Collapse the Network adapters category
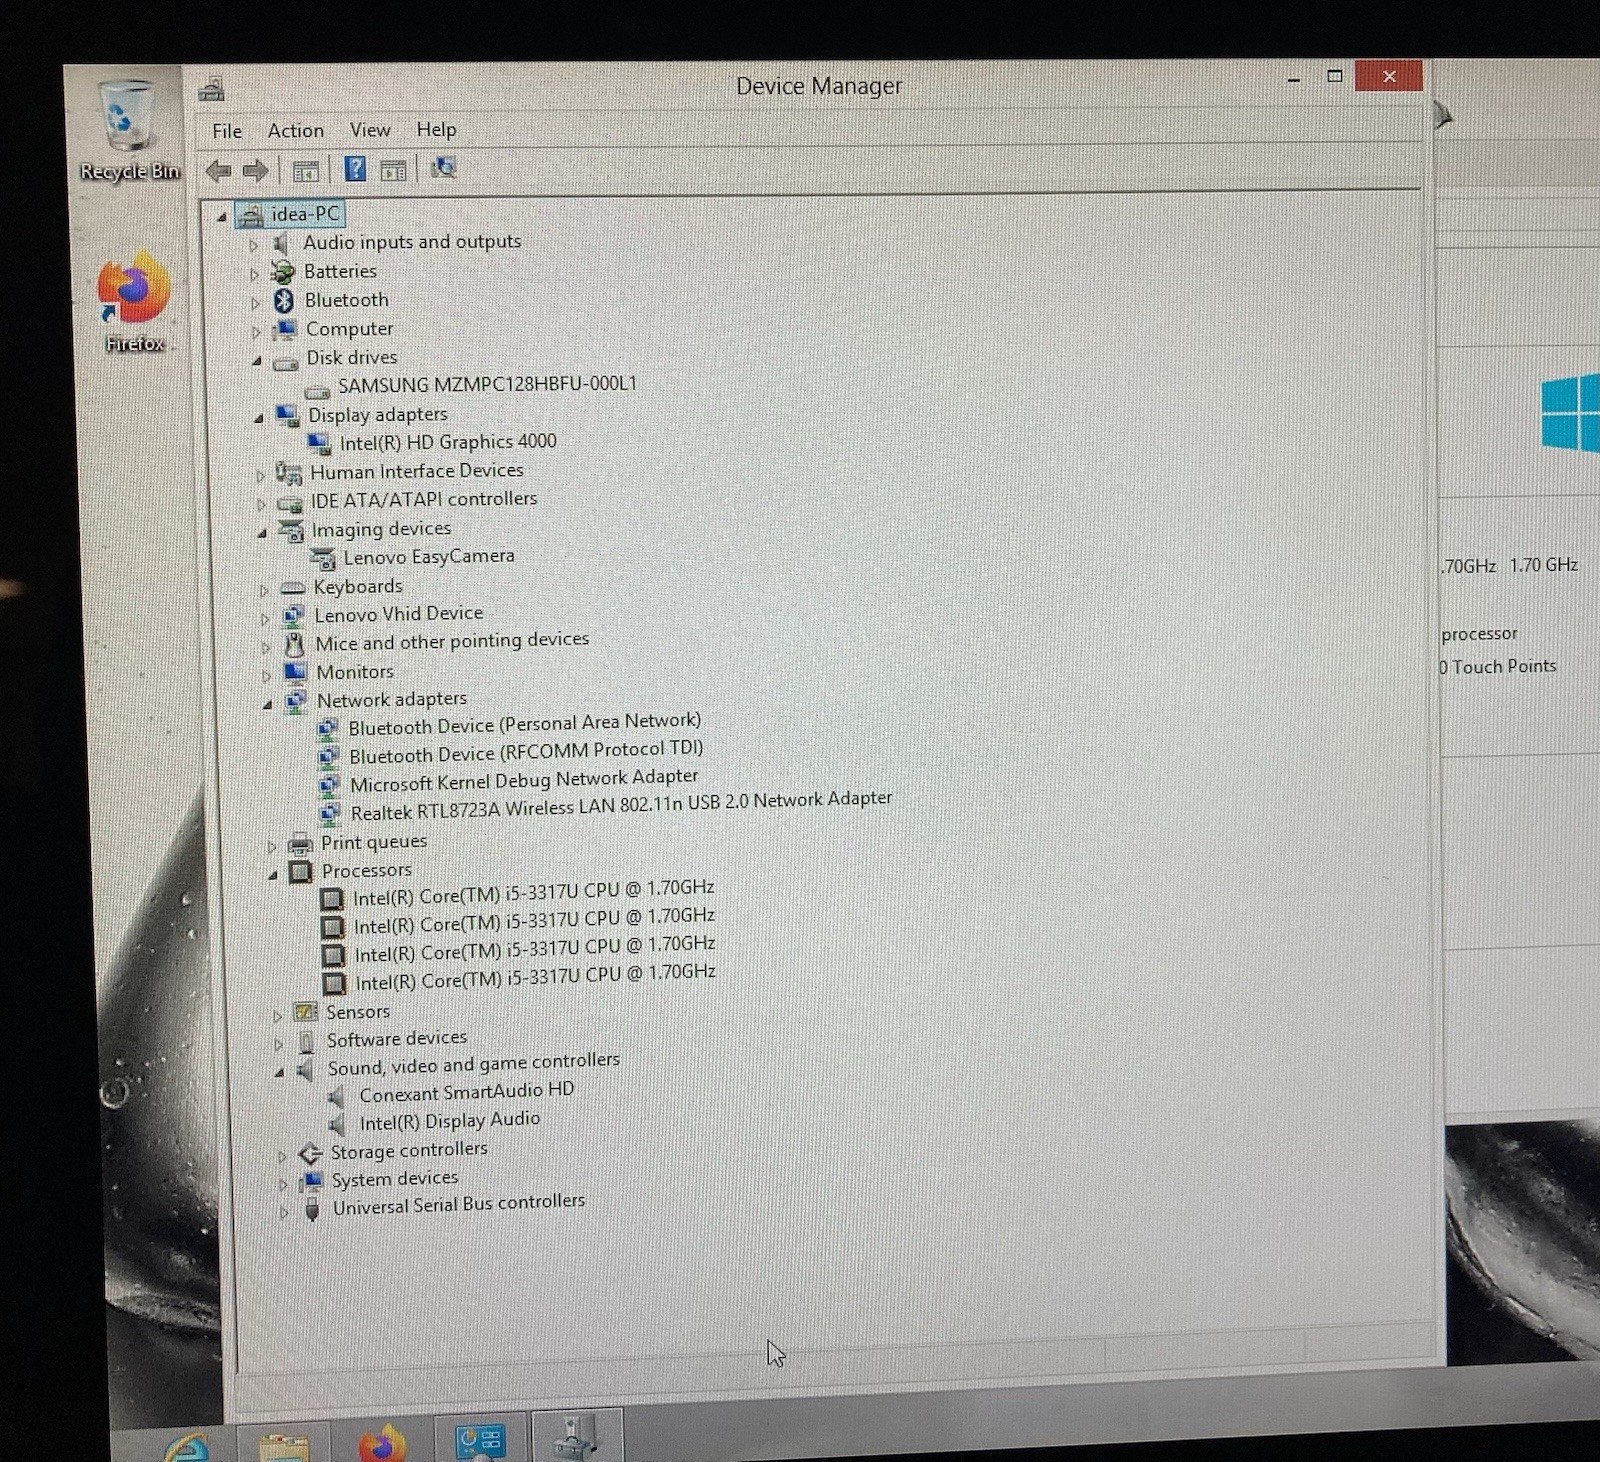Viewport: 1600px width, 1462px height. coord(268,704)
